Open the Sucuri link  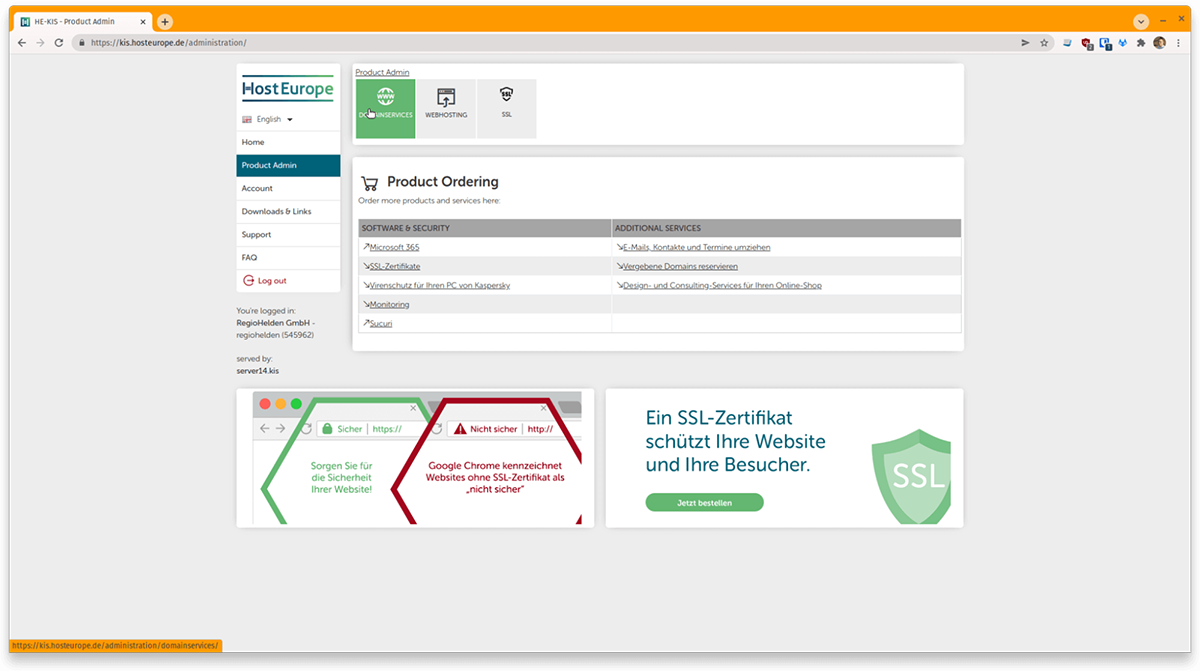click(x=381, y=323)
